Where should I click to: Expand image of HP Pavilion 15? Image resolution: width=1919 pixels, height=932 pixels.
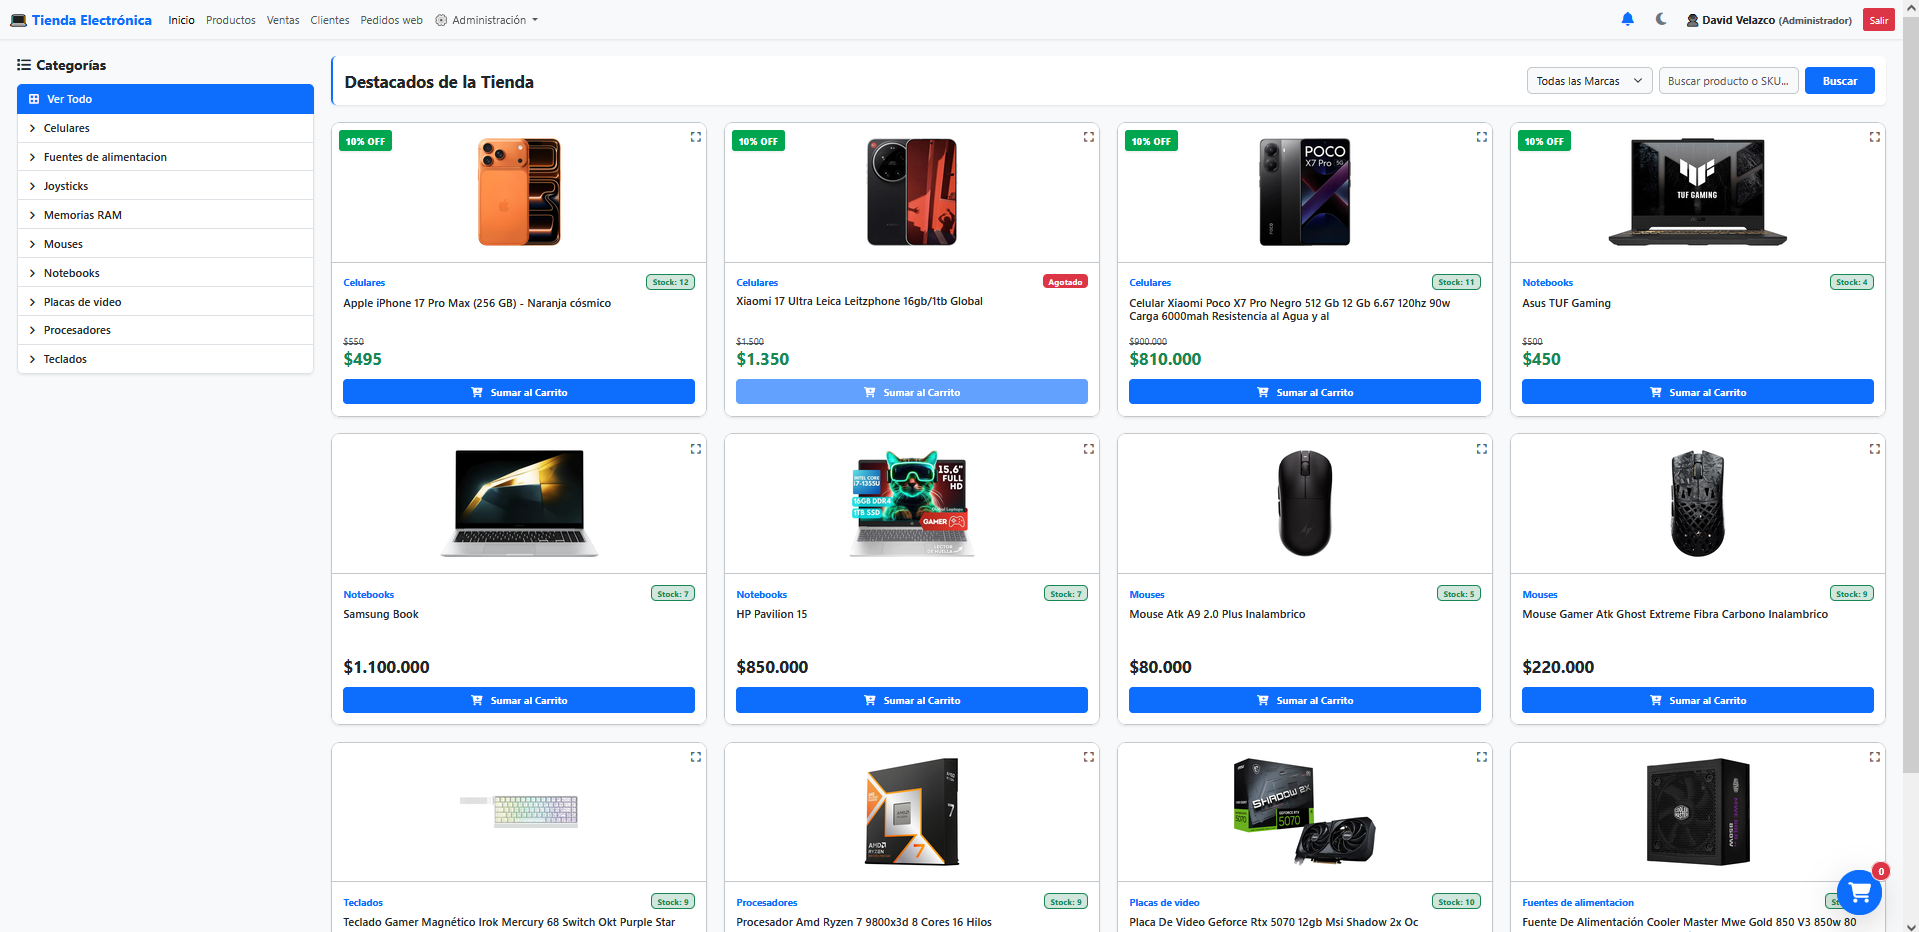[x=1089, y=449]
